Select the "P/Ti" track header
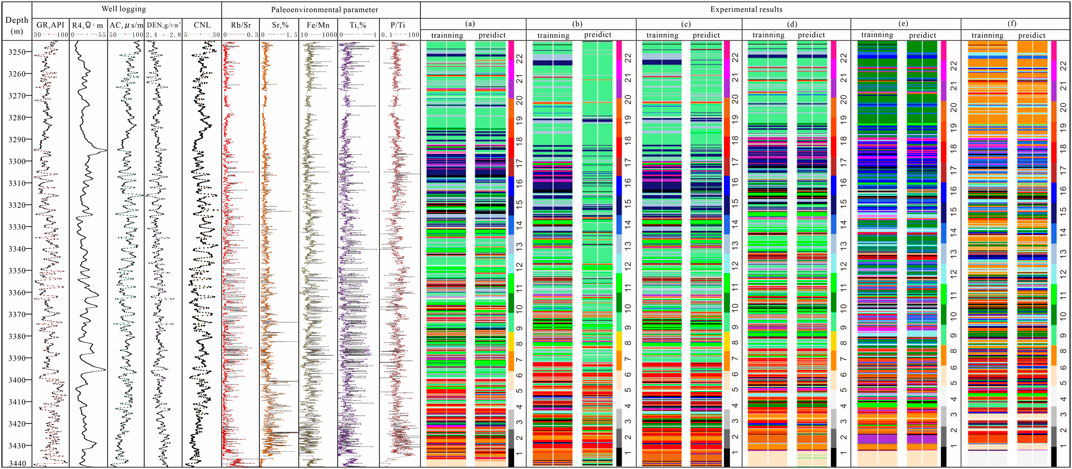The height and width of the screenshot is (469, 1072). [x=397, y=25]
